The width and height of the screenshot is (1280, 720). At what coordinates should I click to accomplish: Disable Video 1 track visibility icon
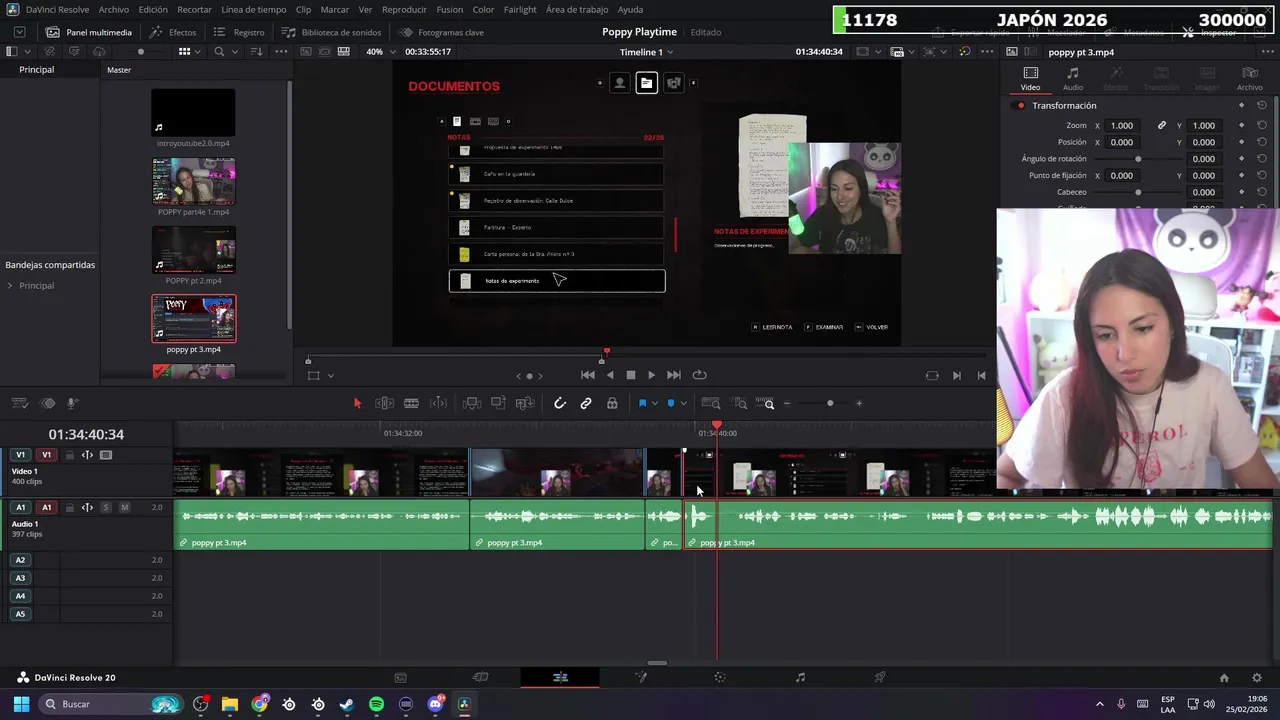click(x=106, y=455)
